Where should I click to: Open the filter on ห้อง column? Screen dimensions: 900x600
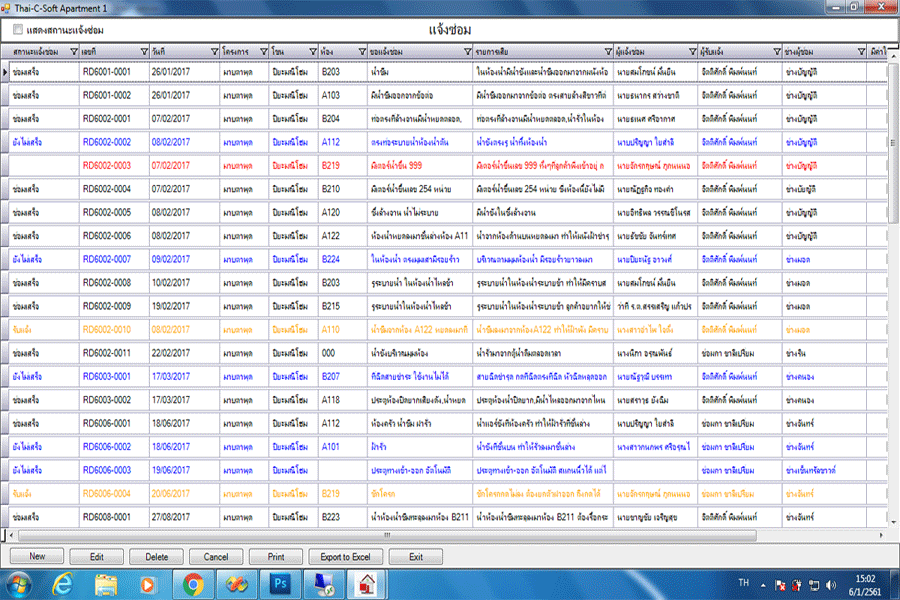(358, 51)
